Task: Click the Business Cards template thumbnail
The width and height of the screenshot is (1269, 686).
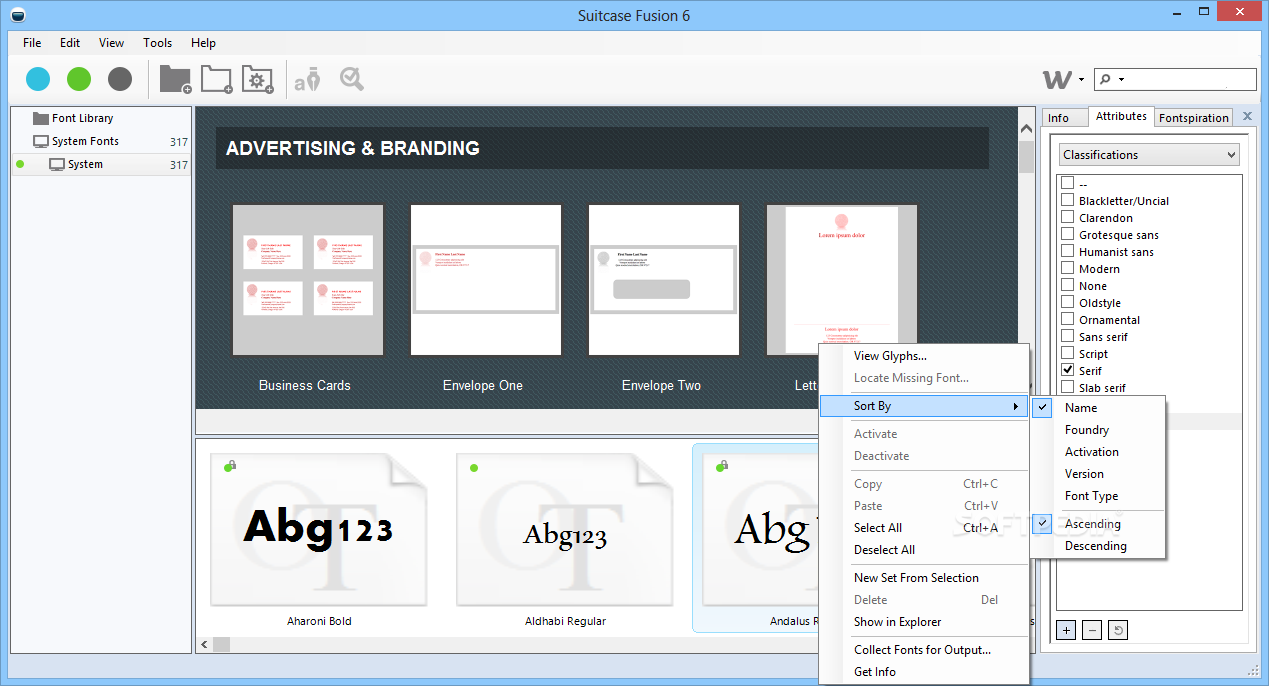Action: click(x=308, y=280)
